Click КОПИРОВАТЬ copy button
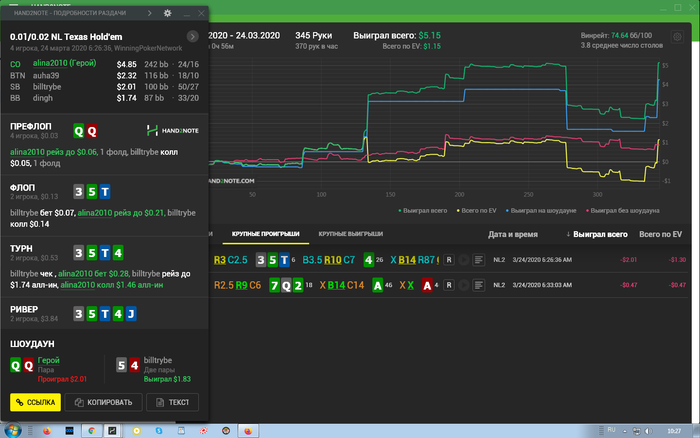This screenshot has height=438, width=700. [104, 402]
